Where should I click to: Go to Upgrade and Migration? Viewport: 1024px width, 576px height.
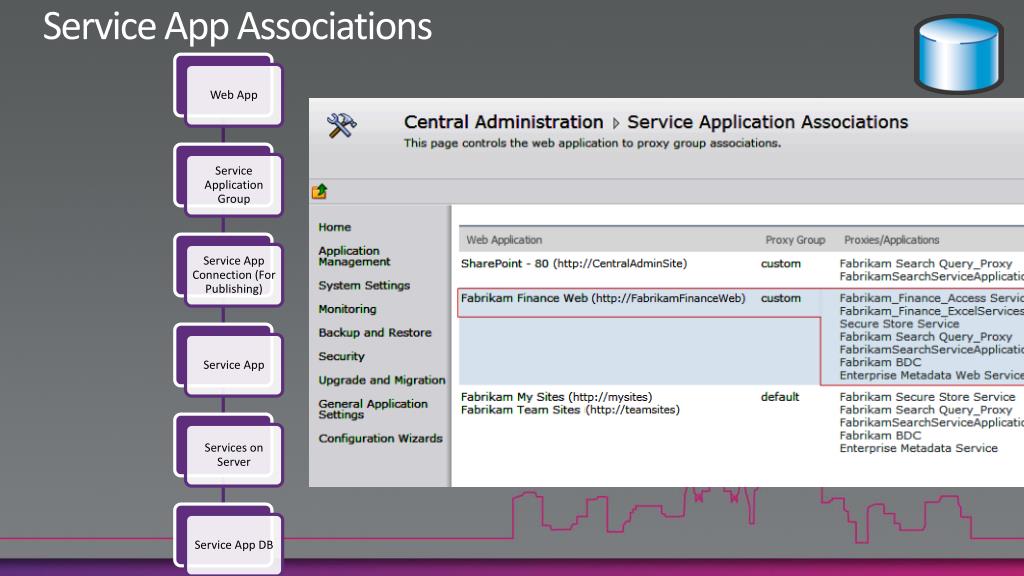click(x=381, y=380)
